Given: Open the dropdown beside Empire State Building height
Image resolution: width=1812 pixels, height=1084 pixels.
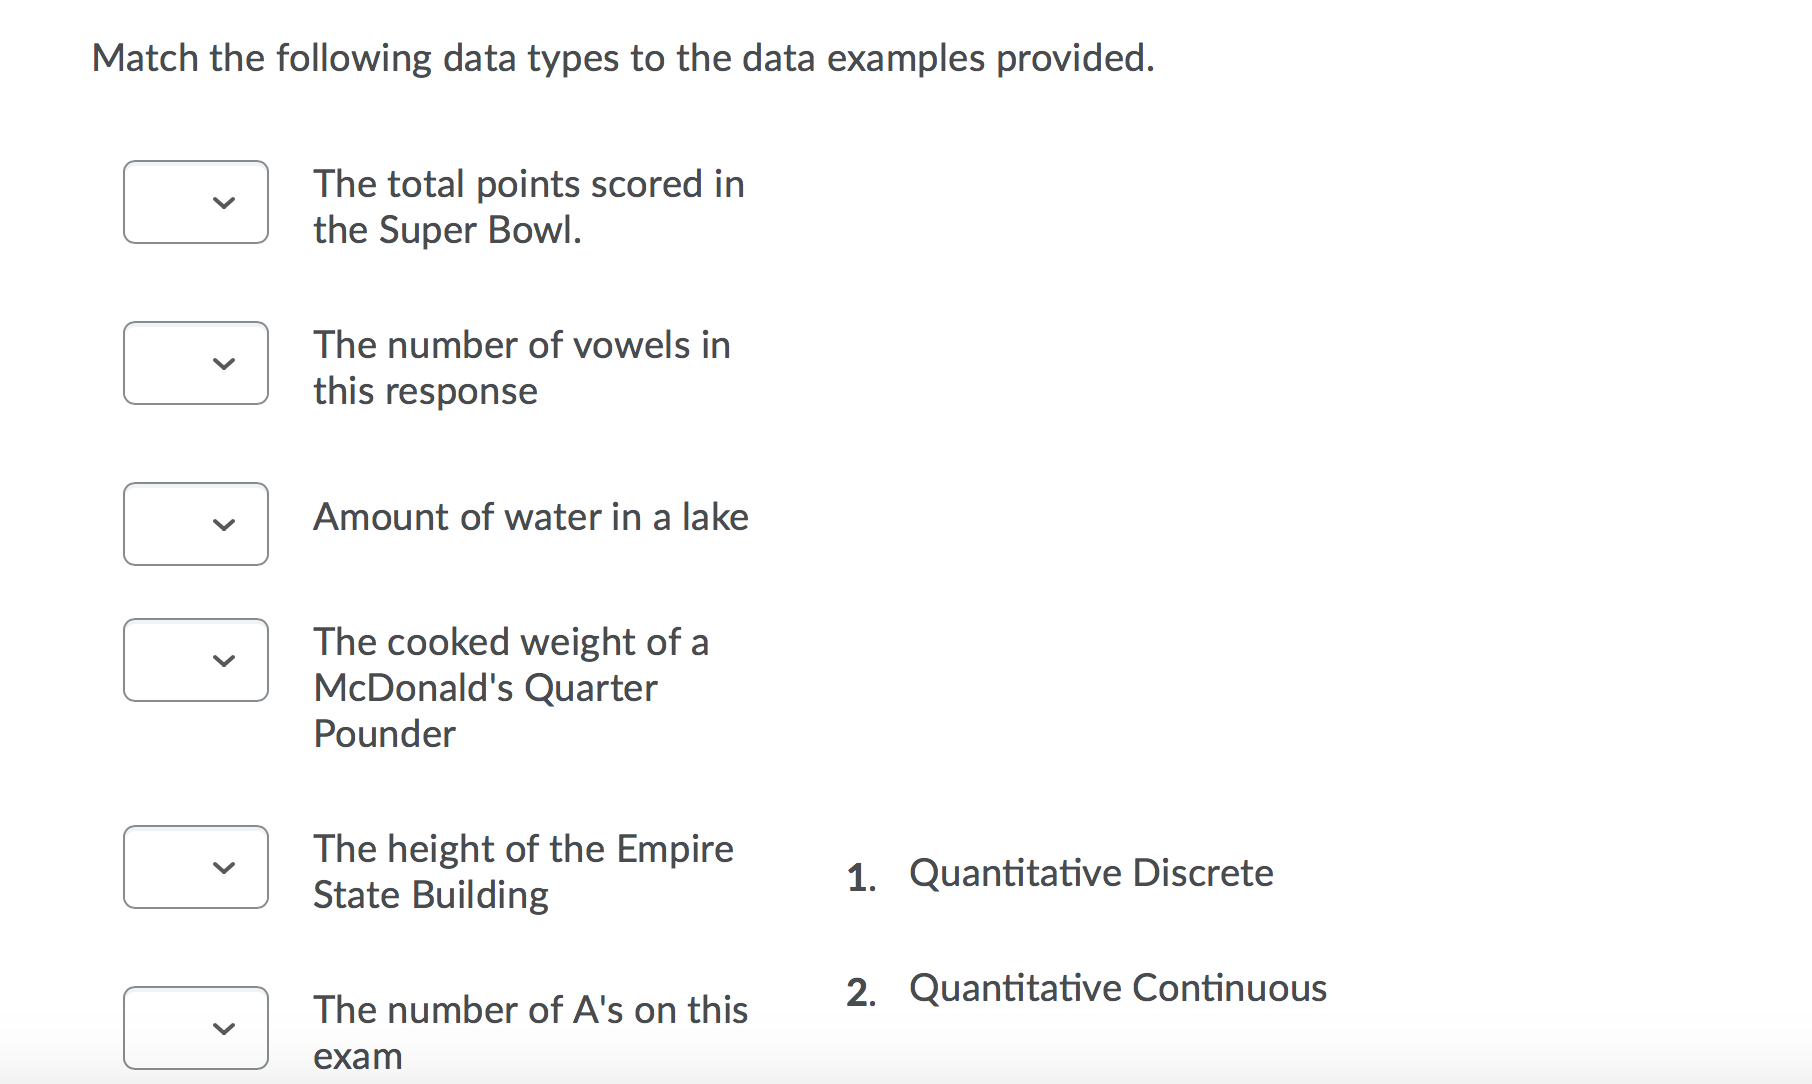Looking at the screenshot, I should click(x=195, y=867).
